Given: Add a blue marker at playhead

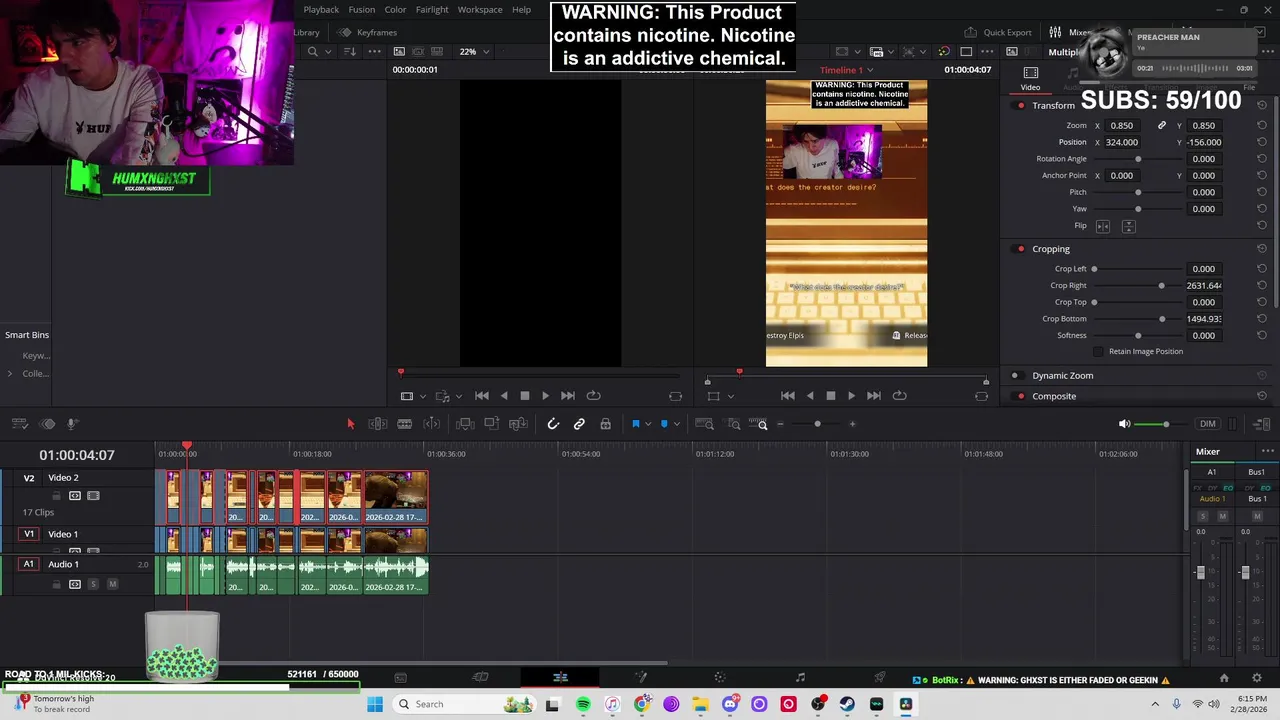Looking at the screenshot, I should coord(663,424).
